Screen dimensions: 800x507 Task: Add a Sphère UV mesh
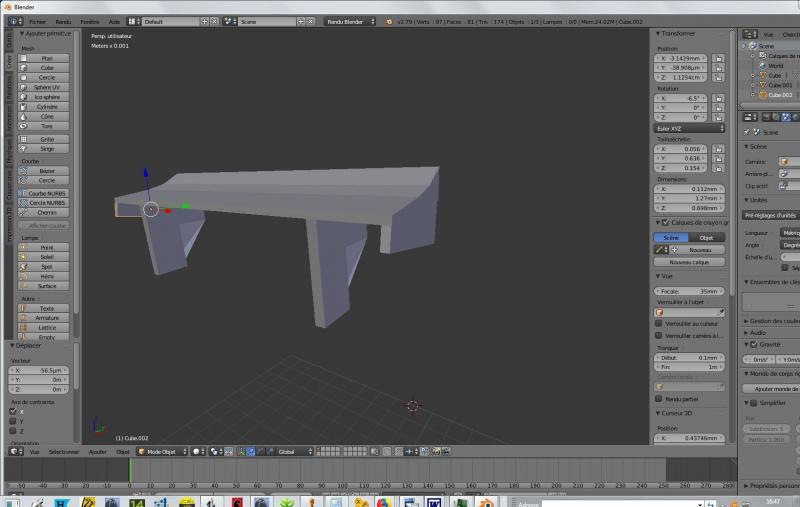pos(47,87)
